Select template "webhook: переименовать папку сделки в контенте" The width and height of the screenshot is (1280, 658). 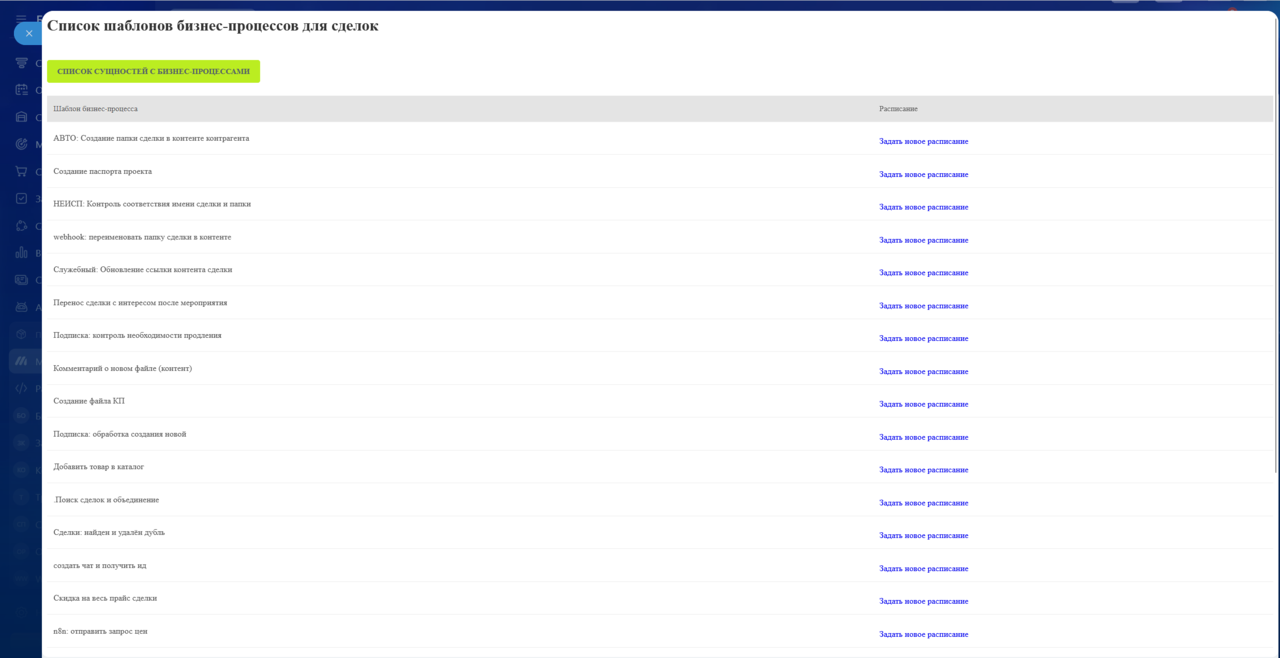point(142,237)
